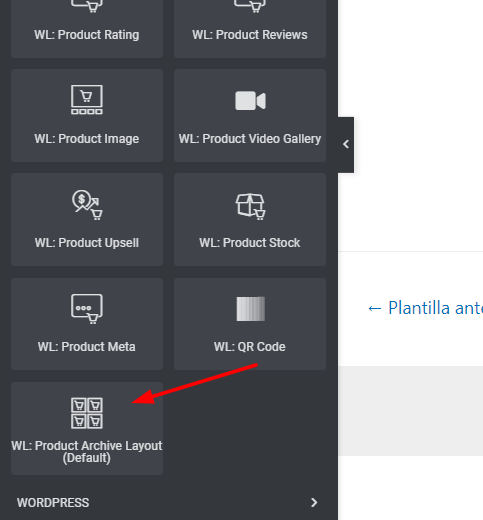483x520 pixels.
Task: Collapse the widget panel with the arrow handle
Action: (346, 145)
